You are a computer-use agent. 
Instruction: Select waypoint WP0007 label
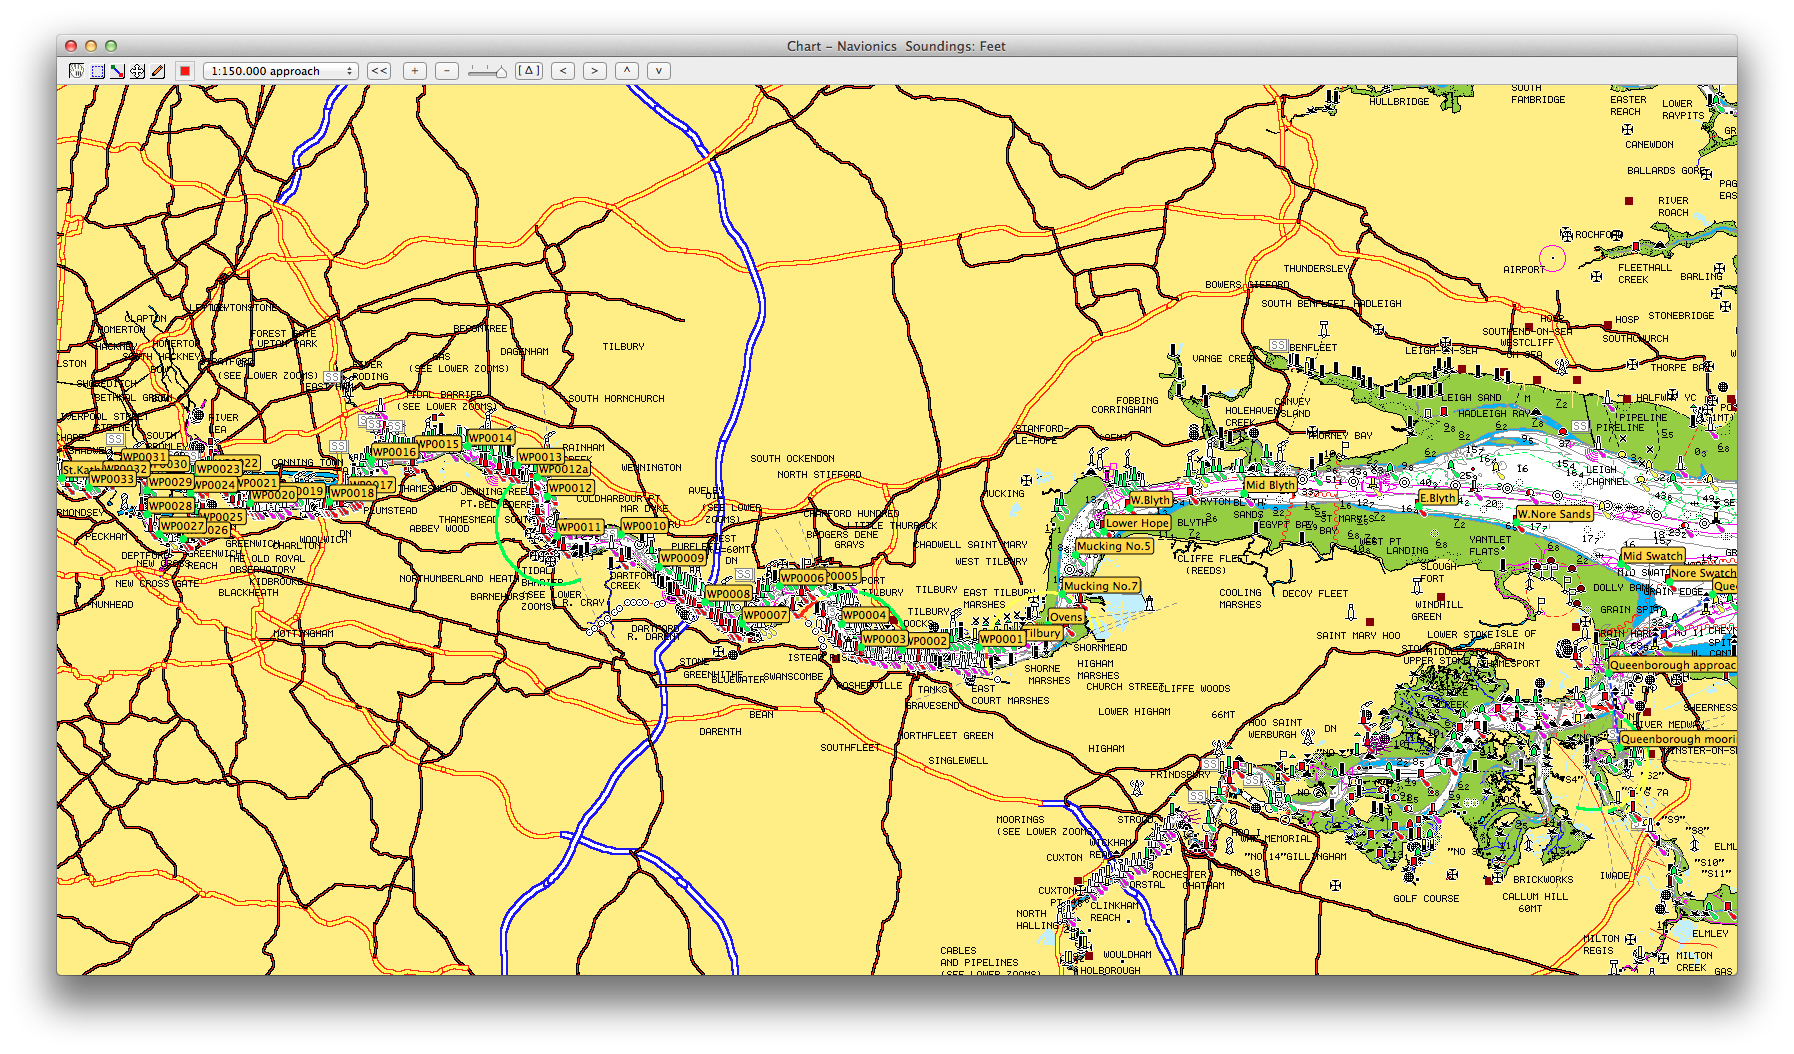click(x=766, y=615)
